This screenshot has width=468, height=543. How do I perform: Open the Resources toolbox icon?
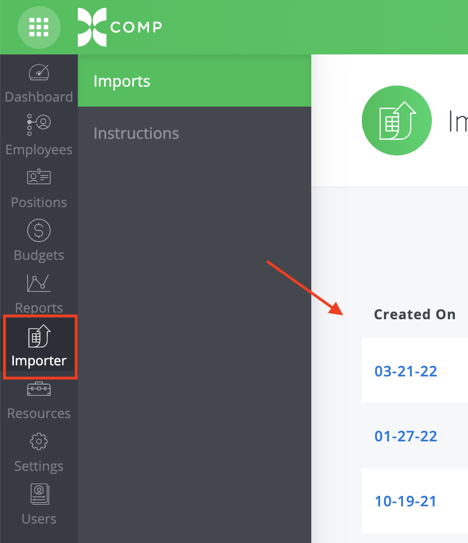[39, 389]
